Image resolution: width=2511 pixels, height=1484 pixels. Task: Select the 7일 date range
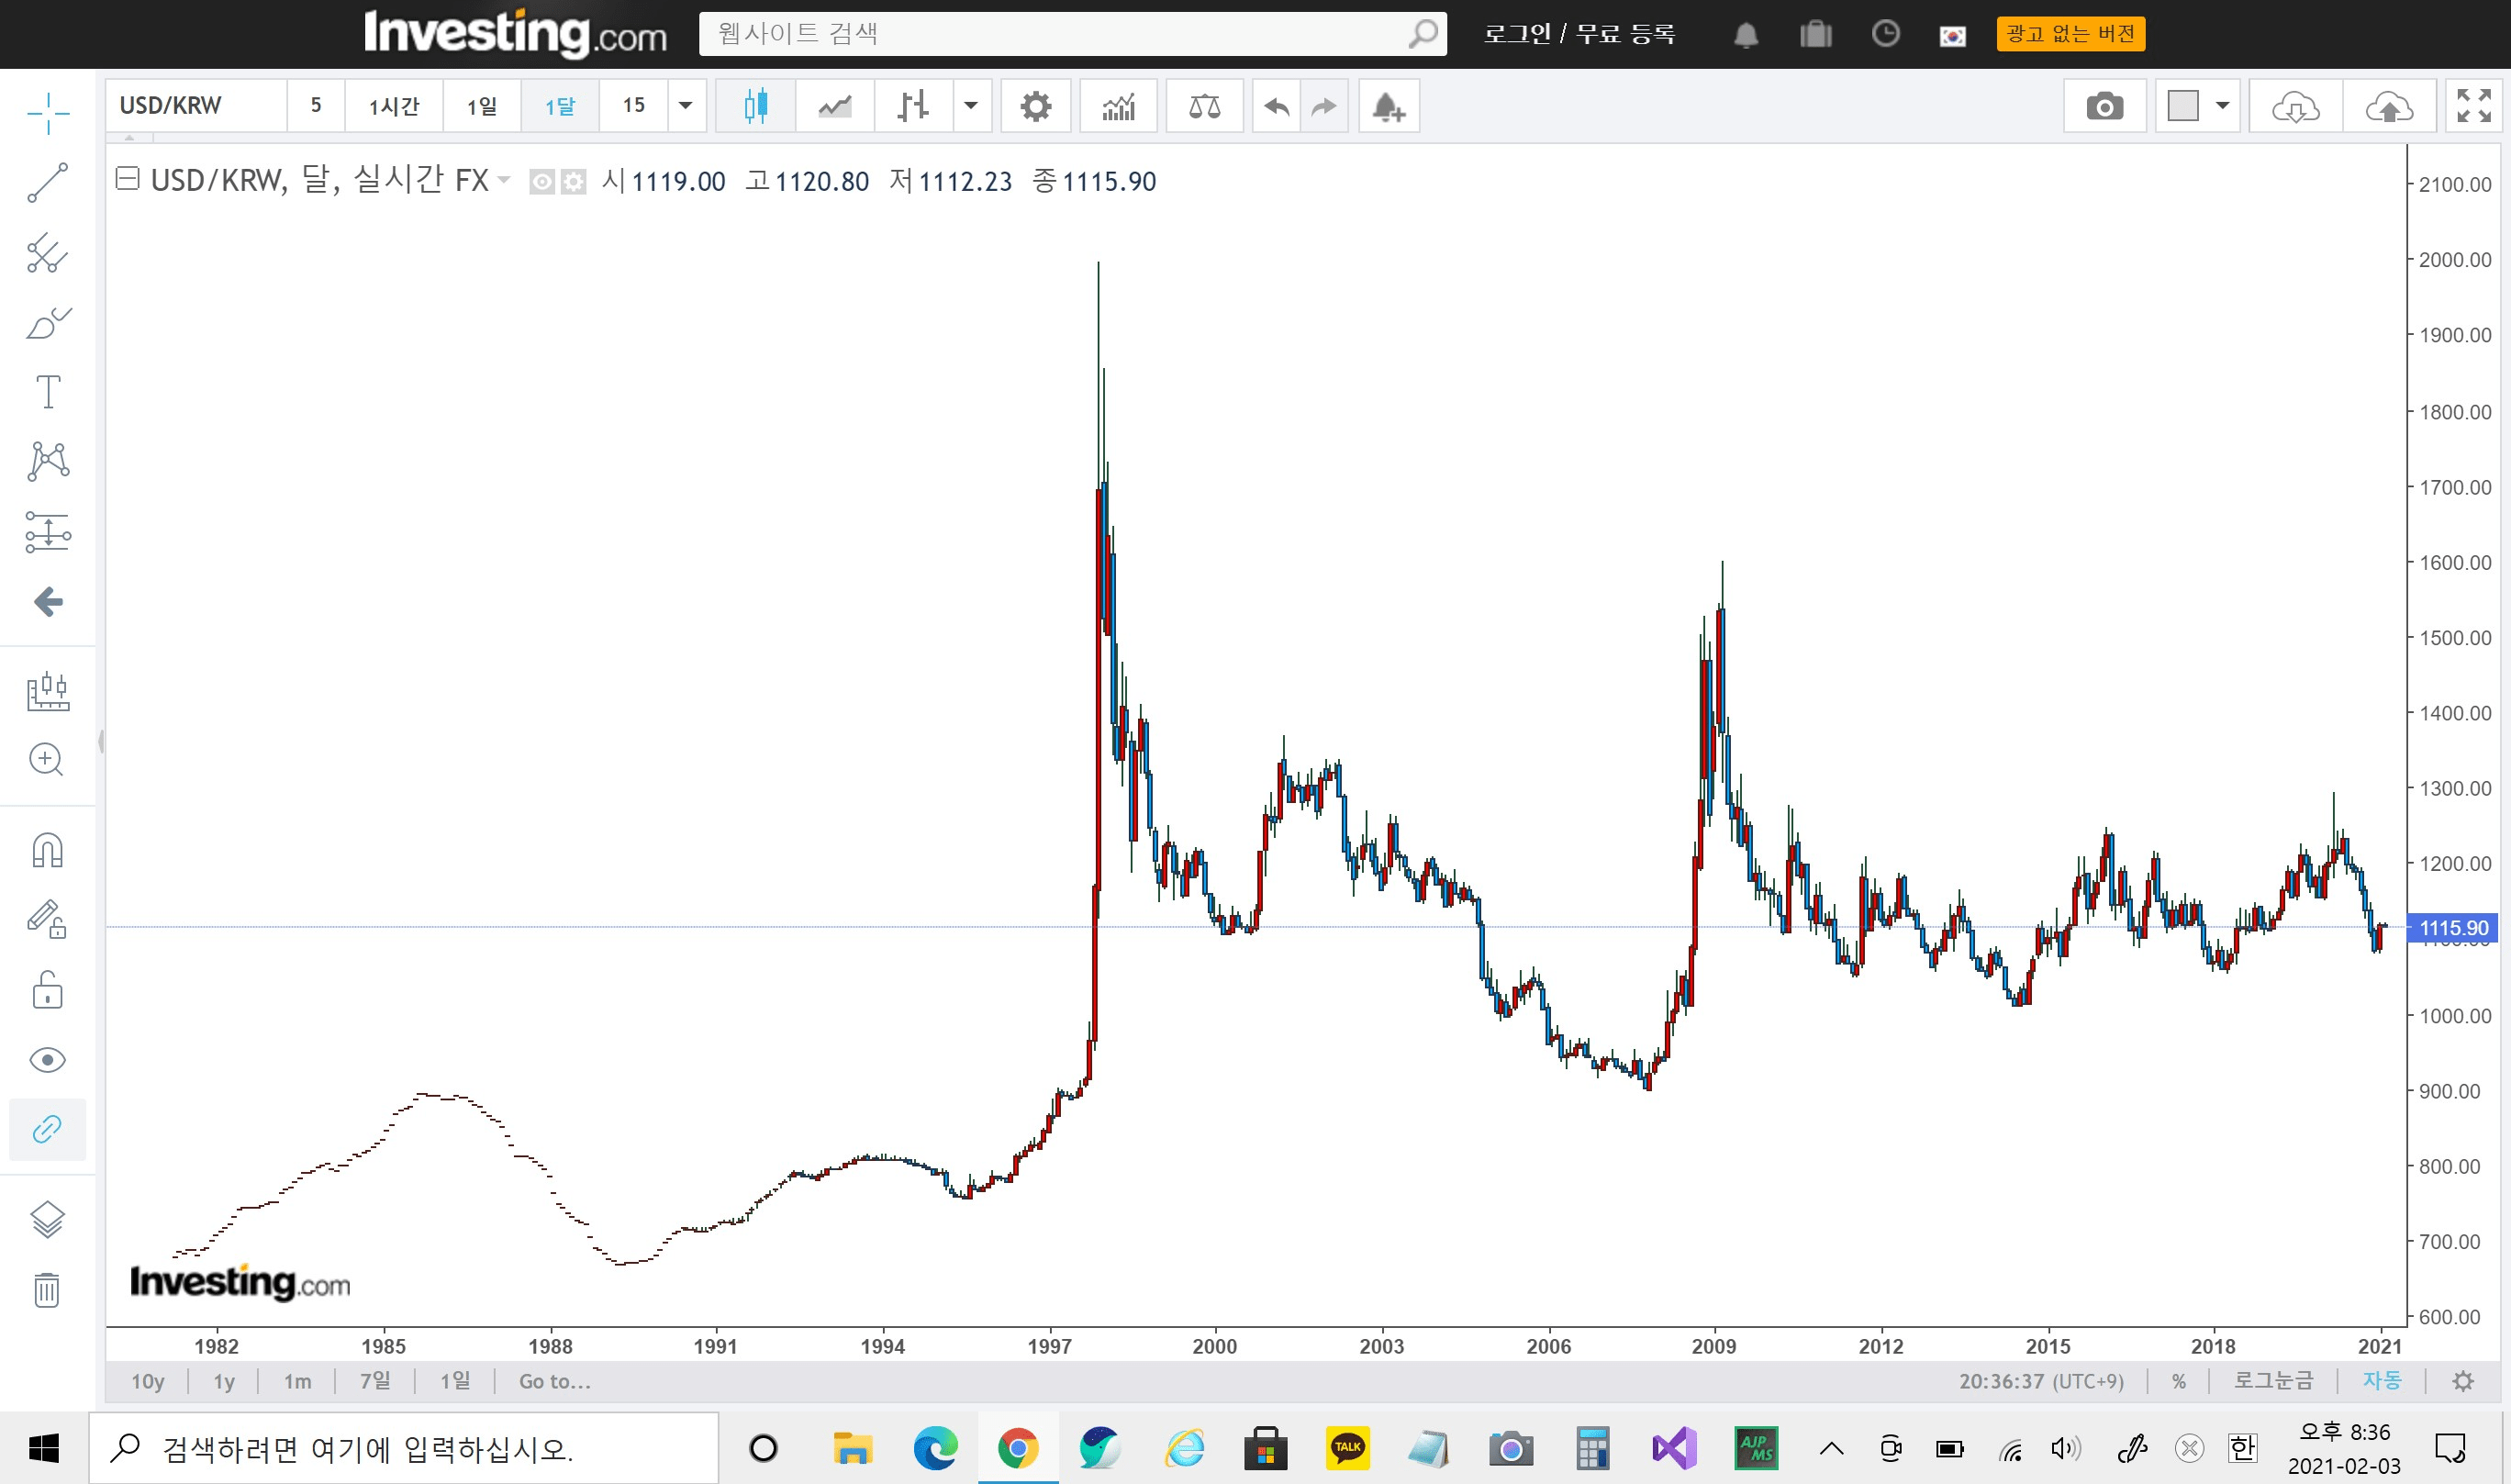pyautogui.click(x=375, y=1381)
